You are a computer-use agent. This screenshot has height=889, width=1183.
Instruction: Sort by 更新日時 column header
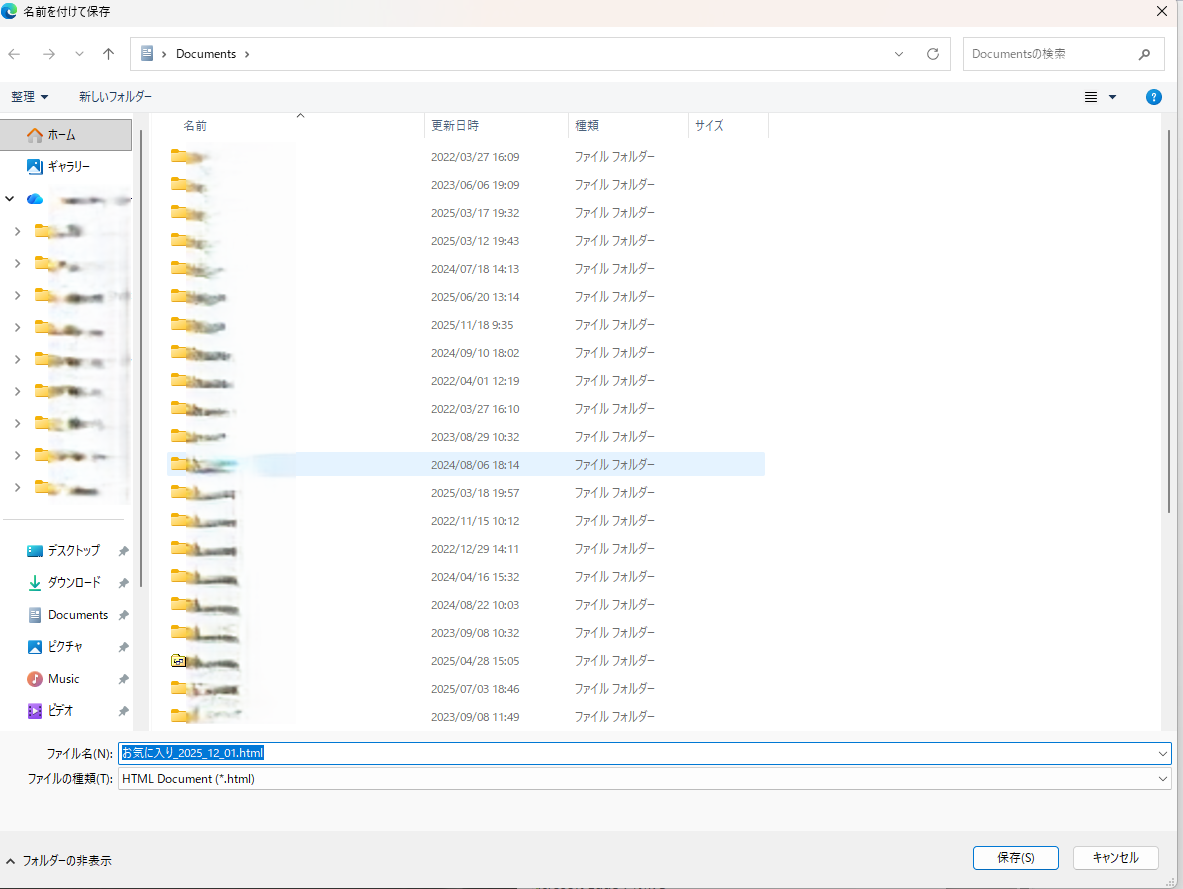[x=455, y=126]
